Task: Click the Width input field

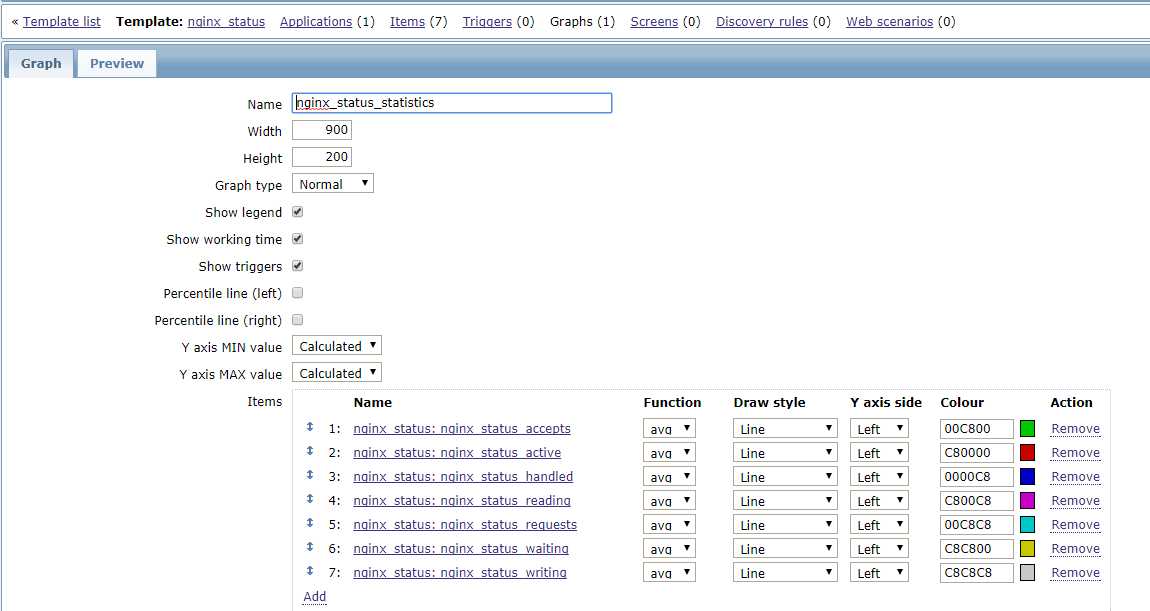Action: [322, 130]
